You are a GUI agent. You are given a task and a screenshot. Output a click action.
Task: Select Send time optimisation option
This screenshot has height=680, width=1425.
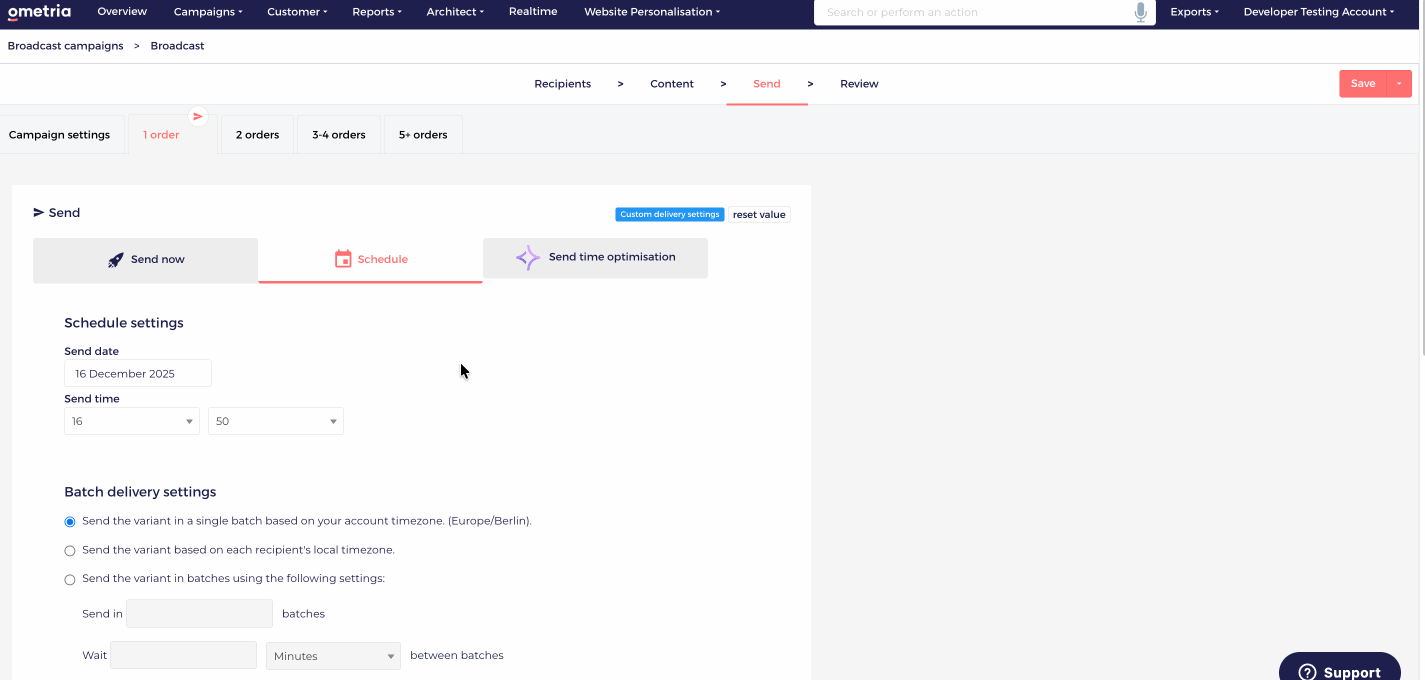click(x=595, y=258)
